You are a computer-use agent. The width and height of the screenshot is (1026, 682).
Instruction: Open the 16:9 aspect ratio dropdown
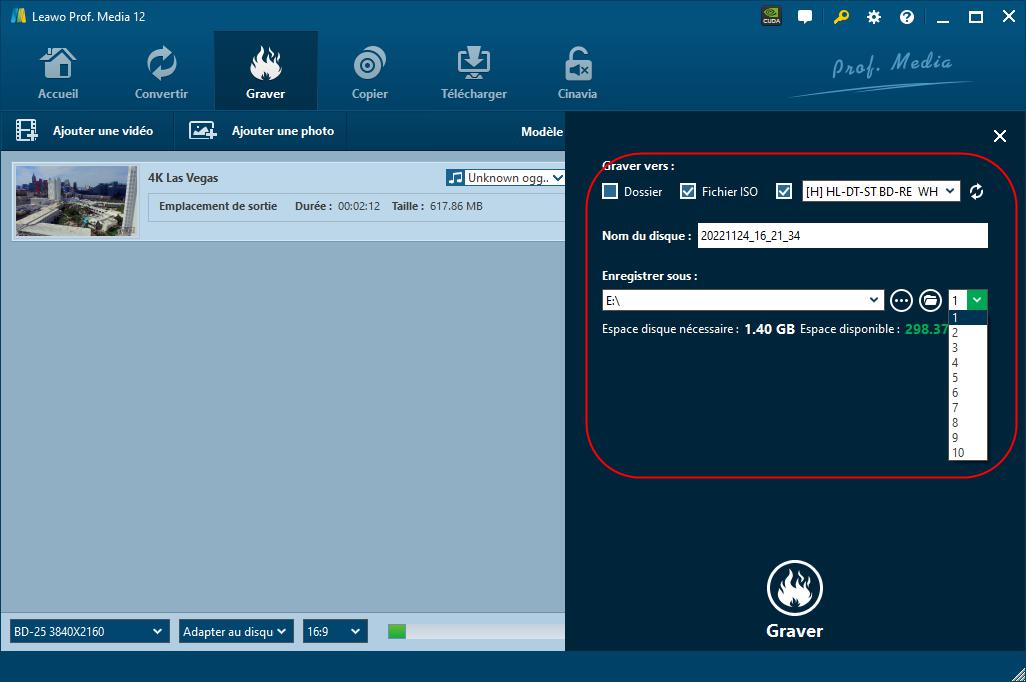pyautogui.click(x=335, y=631)
